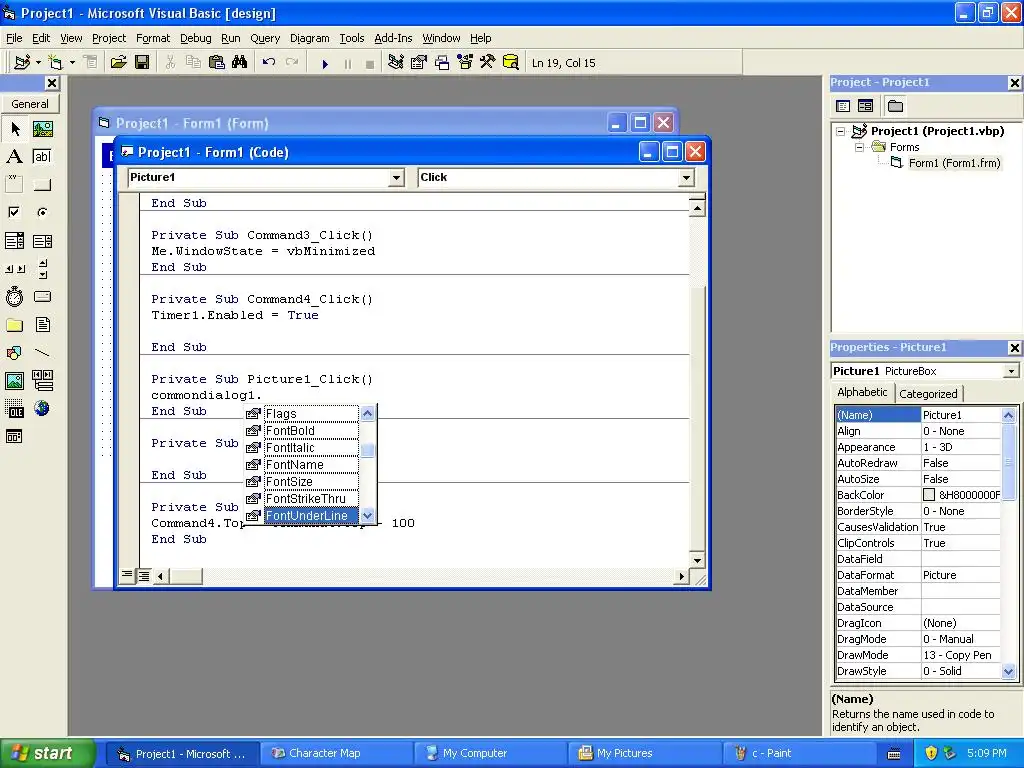Select the Frame control tool

pyautogui.click(x=15, y=184)
